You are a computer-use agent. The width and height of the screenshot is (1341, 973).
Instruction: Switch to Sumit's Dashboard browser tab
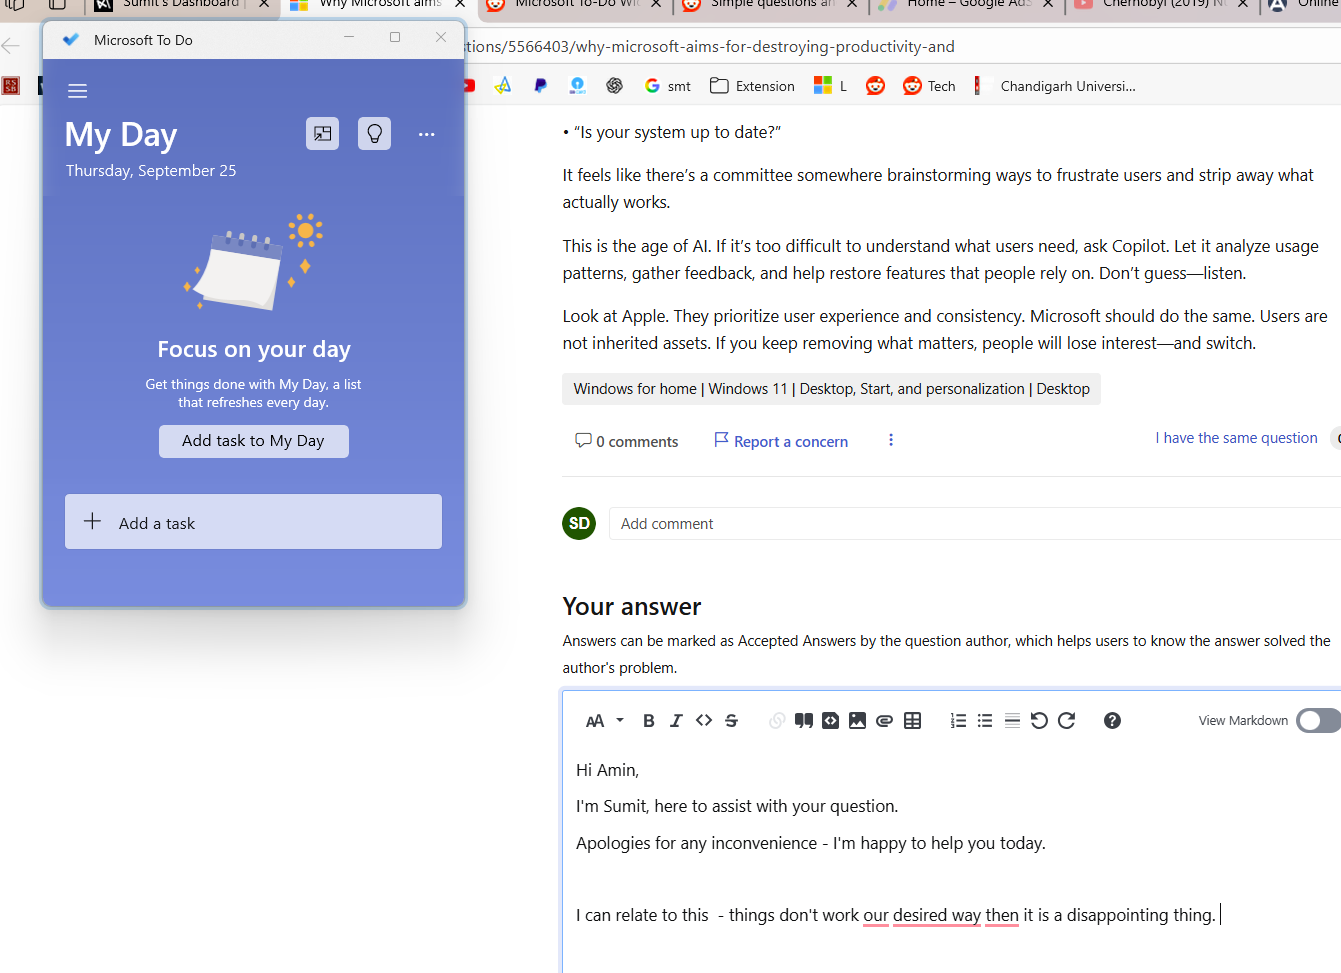(181, 4)
